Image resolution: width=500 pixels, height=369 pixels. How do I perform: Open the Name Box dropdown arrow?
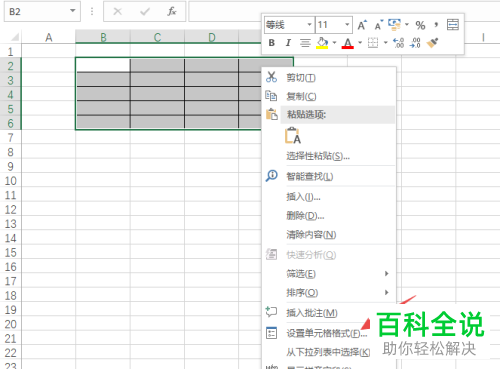pos(72,11)
